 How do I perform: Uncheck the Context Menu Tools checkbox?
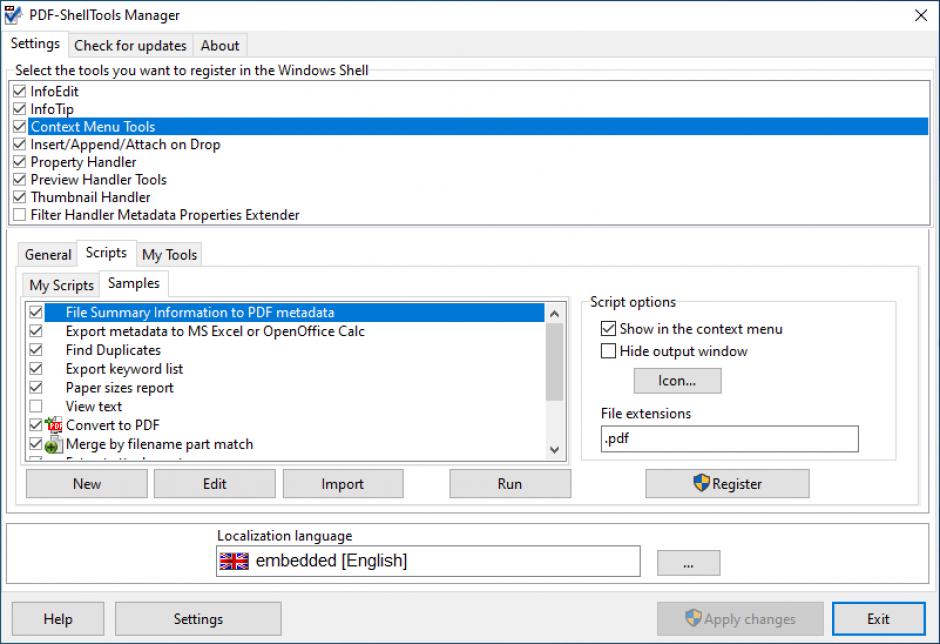click(20, 127)
